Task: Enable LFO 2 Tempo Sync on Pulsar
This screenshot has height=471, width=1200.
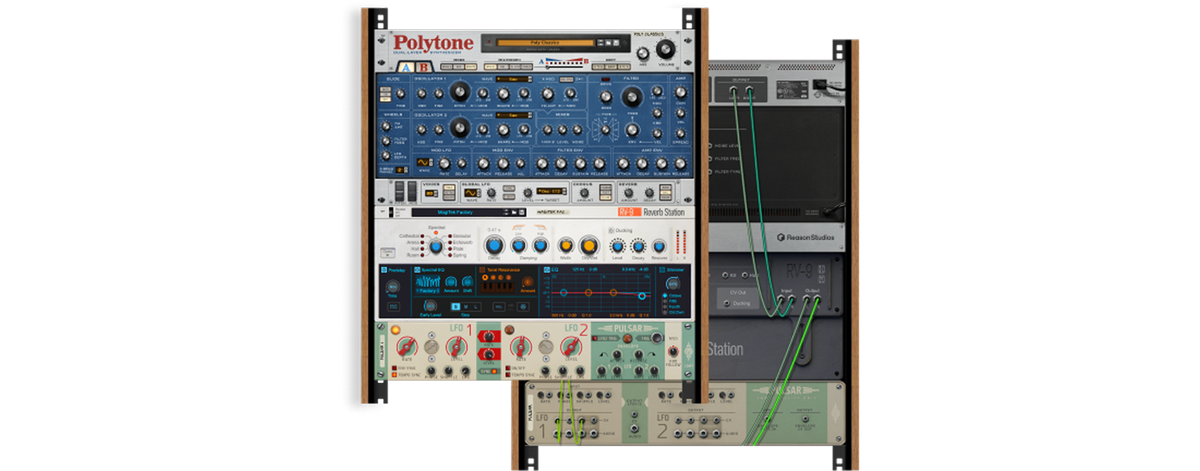Action: (x=510, y=375)
